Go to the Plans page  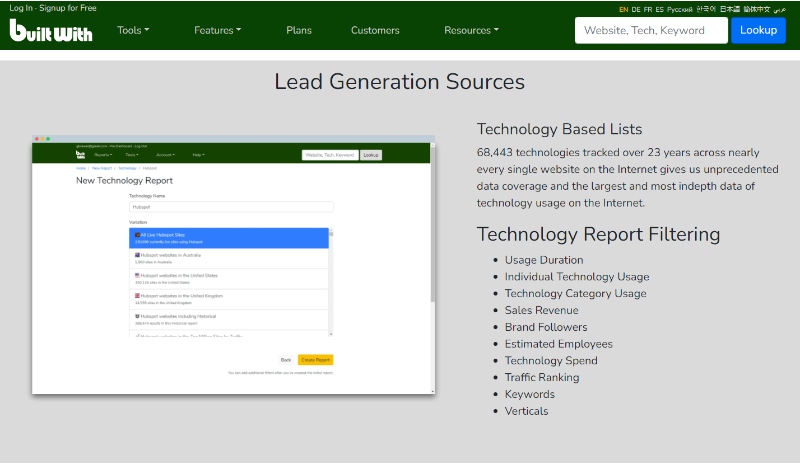(298, 30)
